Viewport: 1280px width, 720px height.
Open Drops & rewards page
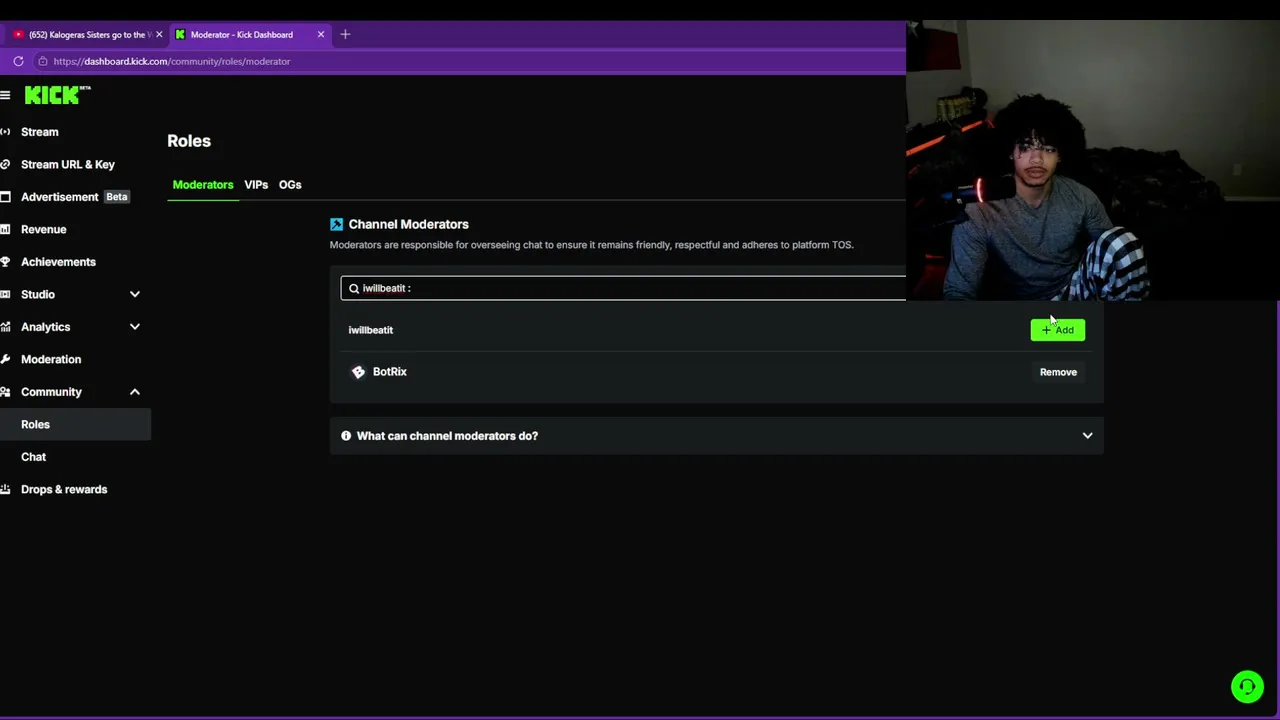click(64, 489)
